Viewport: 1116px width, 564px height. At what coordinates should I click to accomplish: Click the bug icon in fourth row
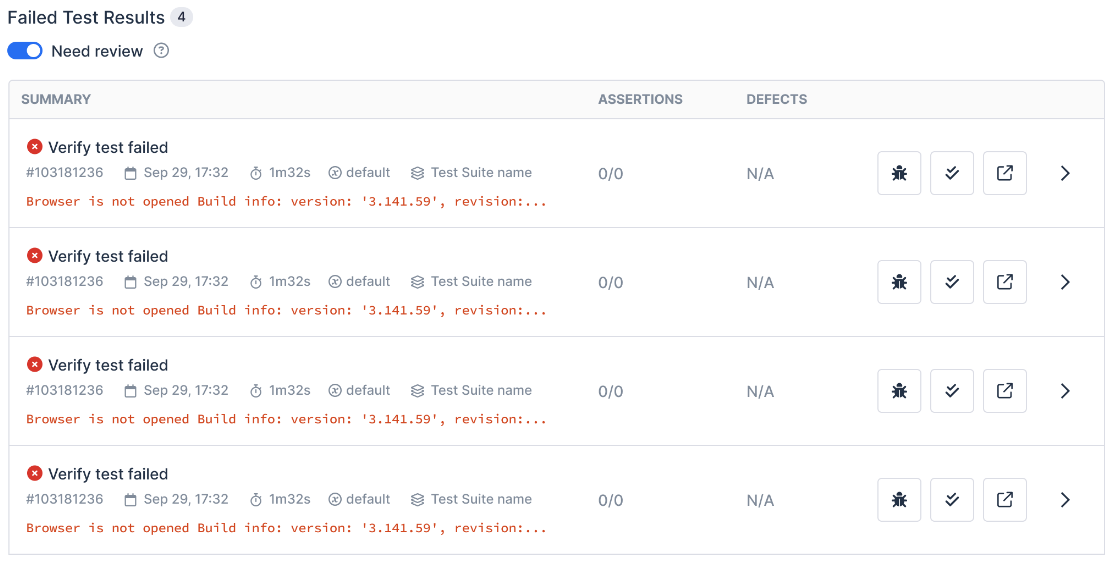click(899, 500)
